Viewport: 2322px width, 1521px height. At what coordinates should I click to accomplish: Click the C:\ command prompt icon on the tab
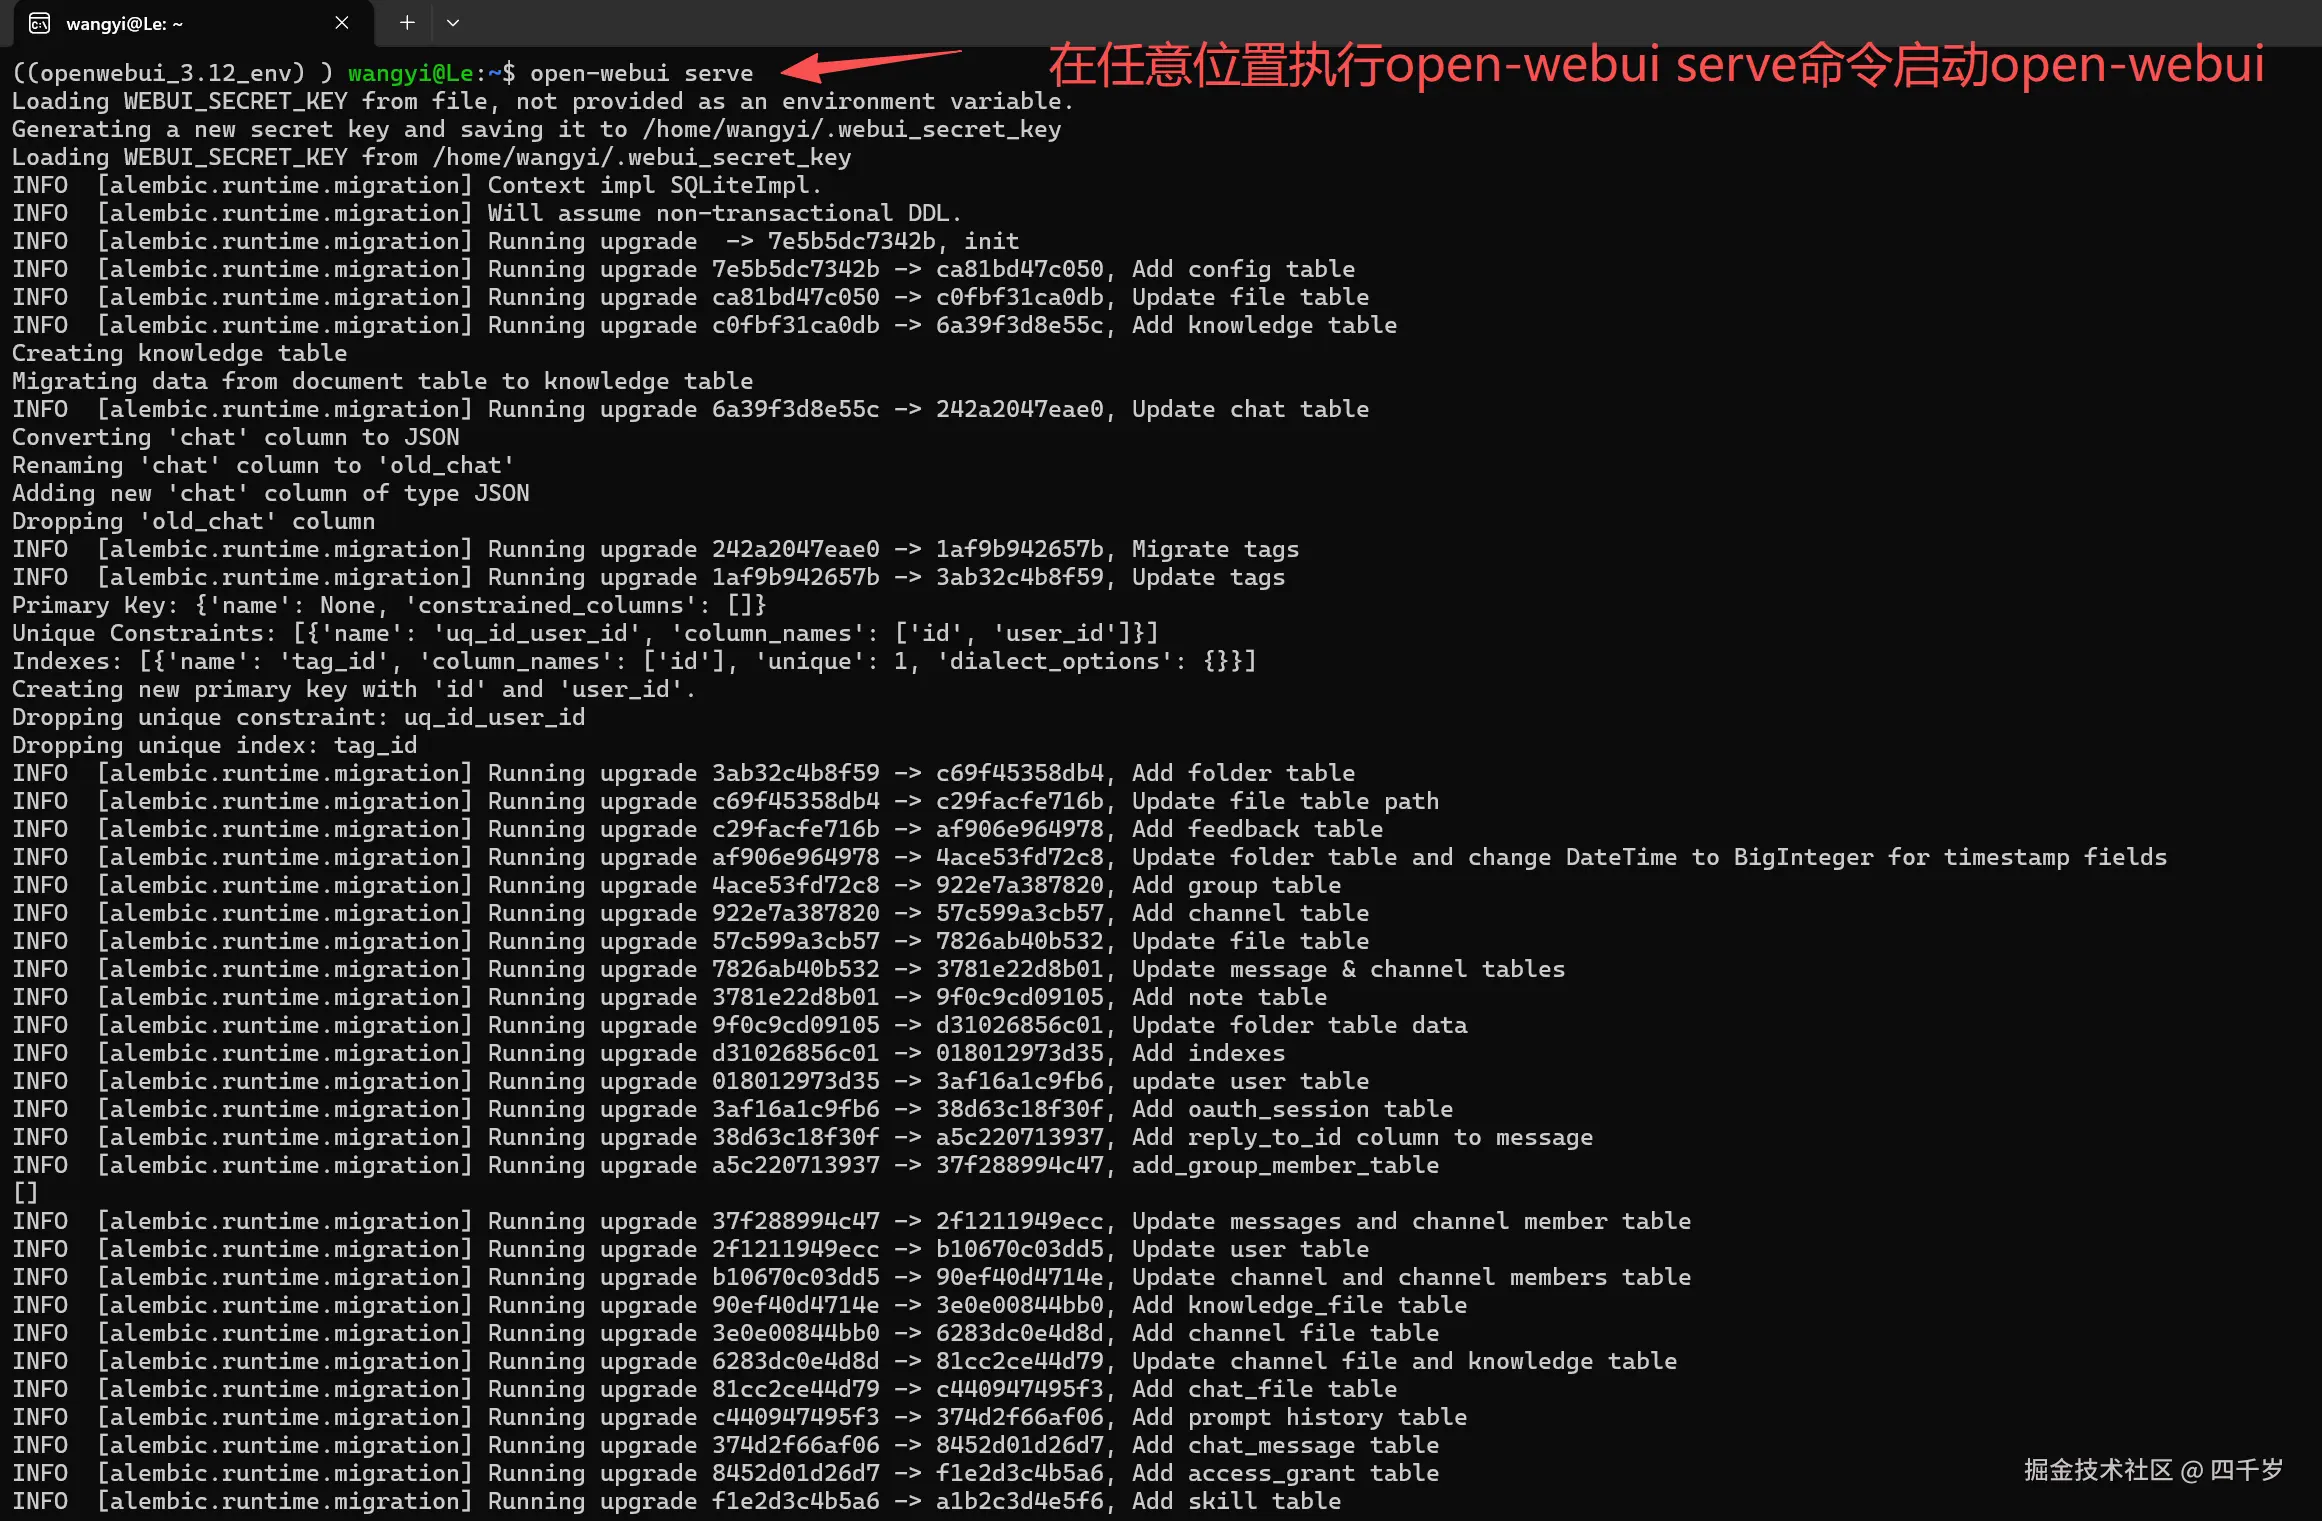[39, 22]
